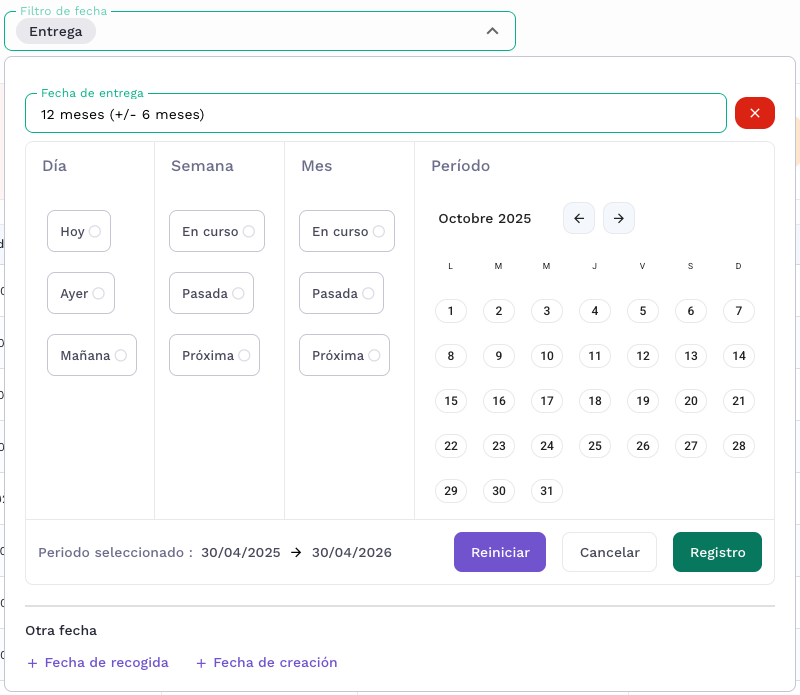Select the Mañana day option

pyautogui.click(x=92, y=355)
